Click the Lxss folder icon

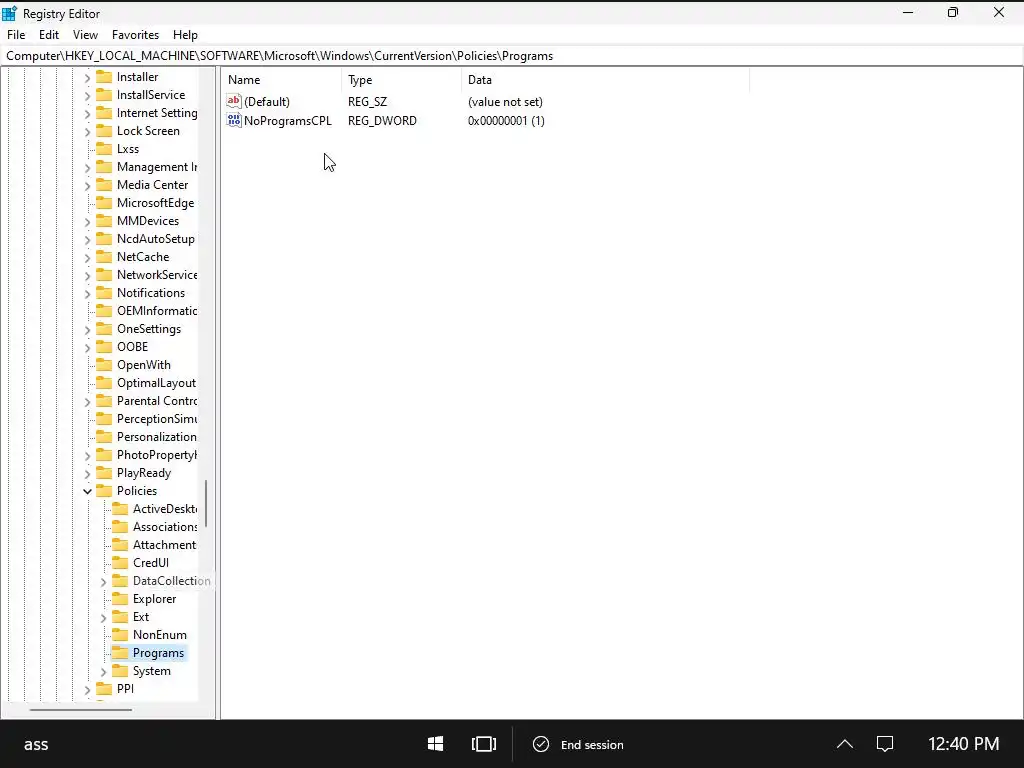[104, 149]
